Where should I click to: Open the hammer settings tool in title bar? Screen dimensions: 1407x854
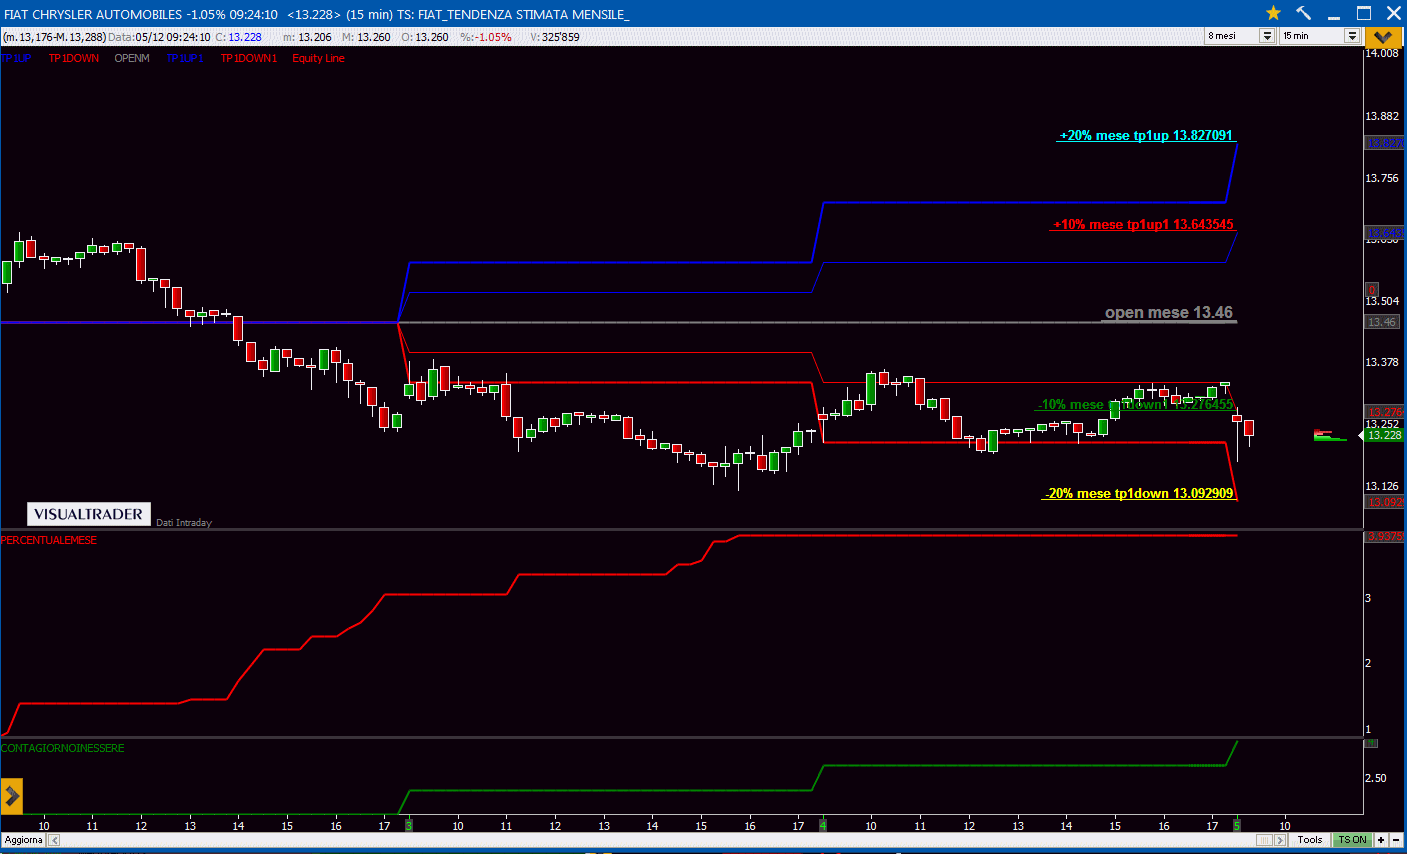point(1303,13)
